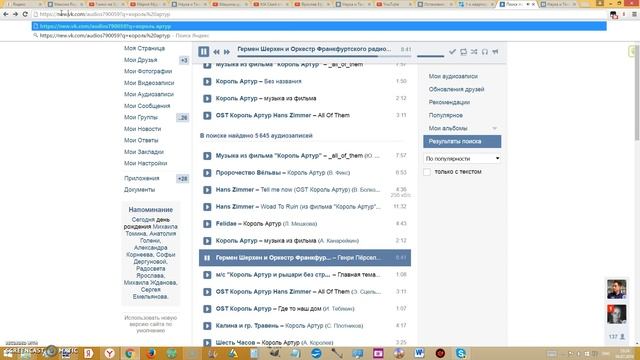The height and width of the screenshot is (360, 640).
Task: Open Yandex Browser from the taskbar
Action: pos(109,353)
